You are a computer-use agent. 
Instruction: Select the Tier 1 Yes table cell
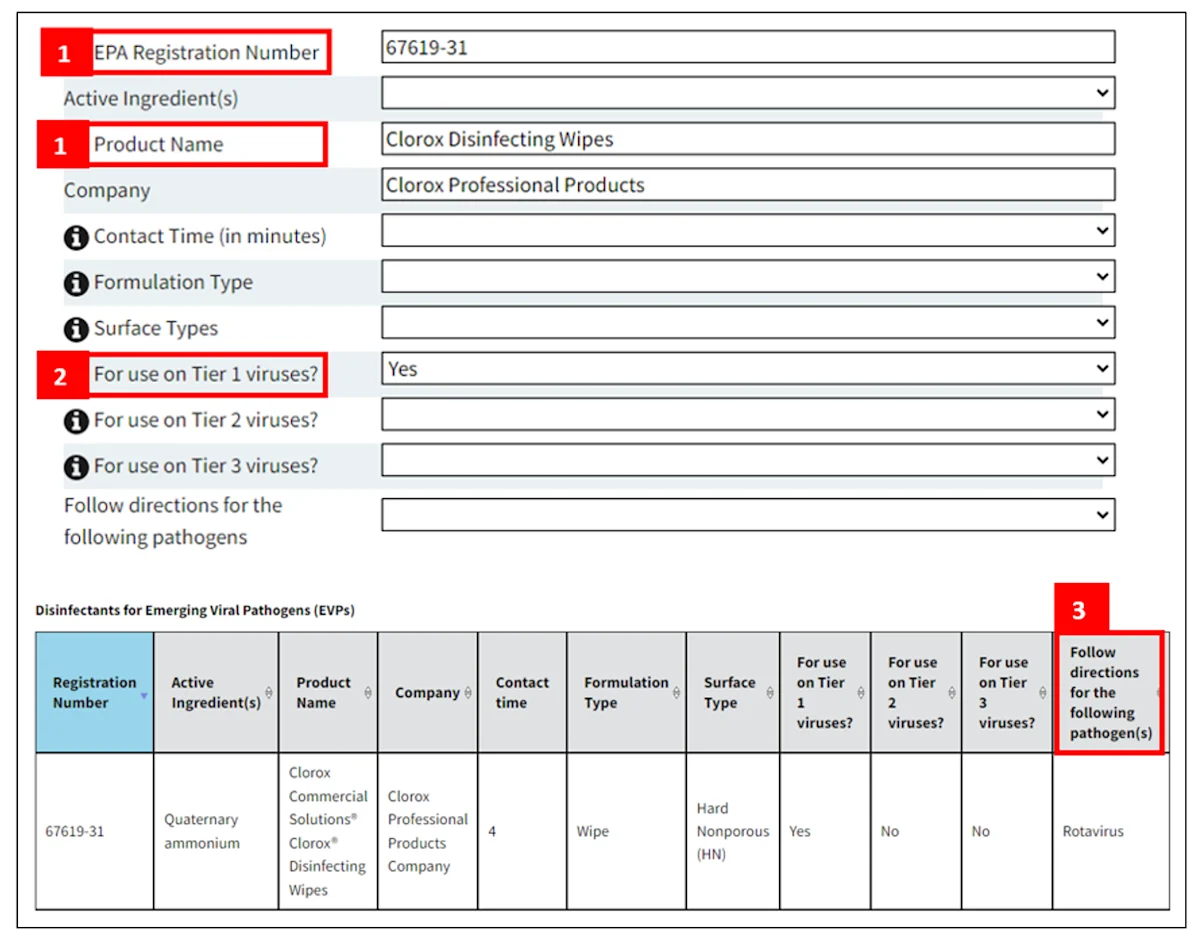pyautogui.click(x=825, y=831)
